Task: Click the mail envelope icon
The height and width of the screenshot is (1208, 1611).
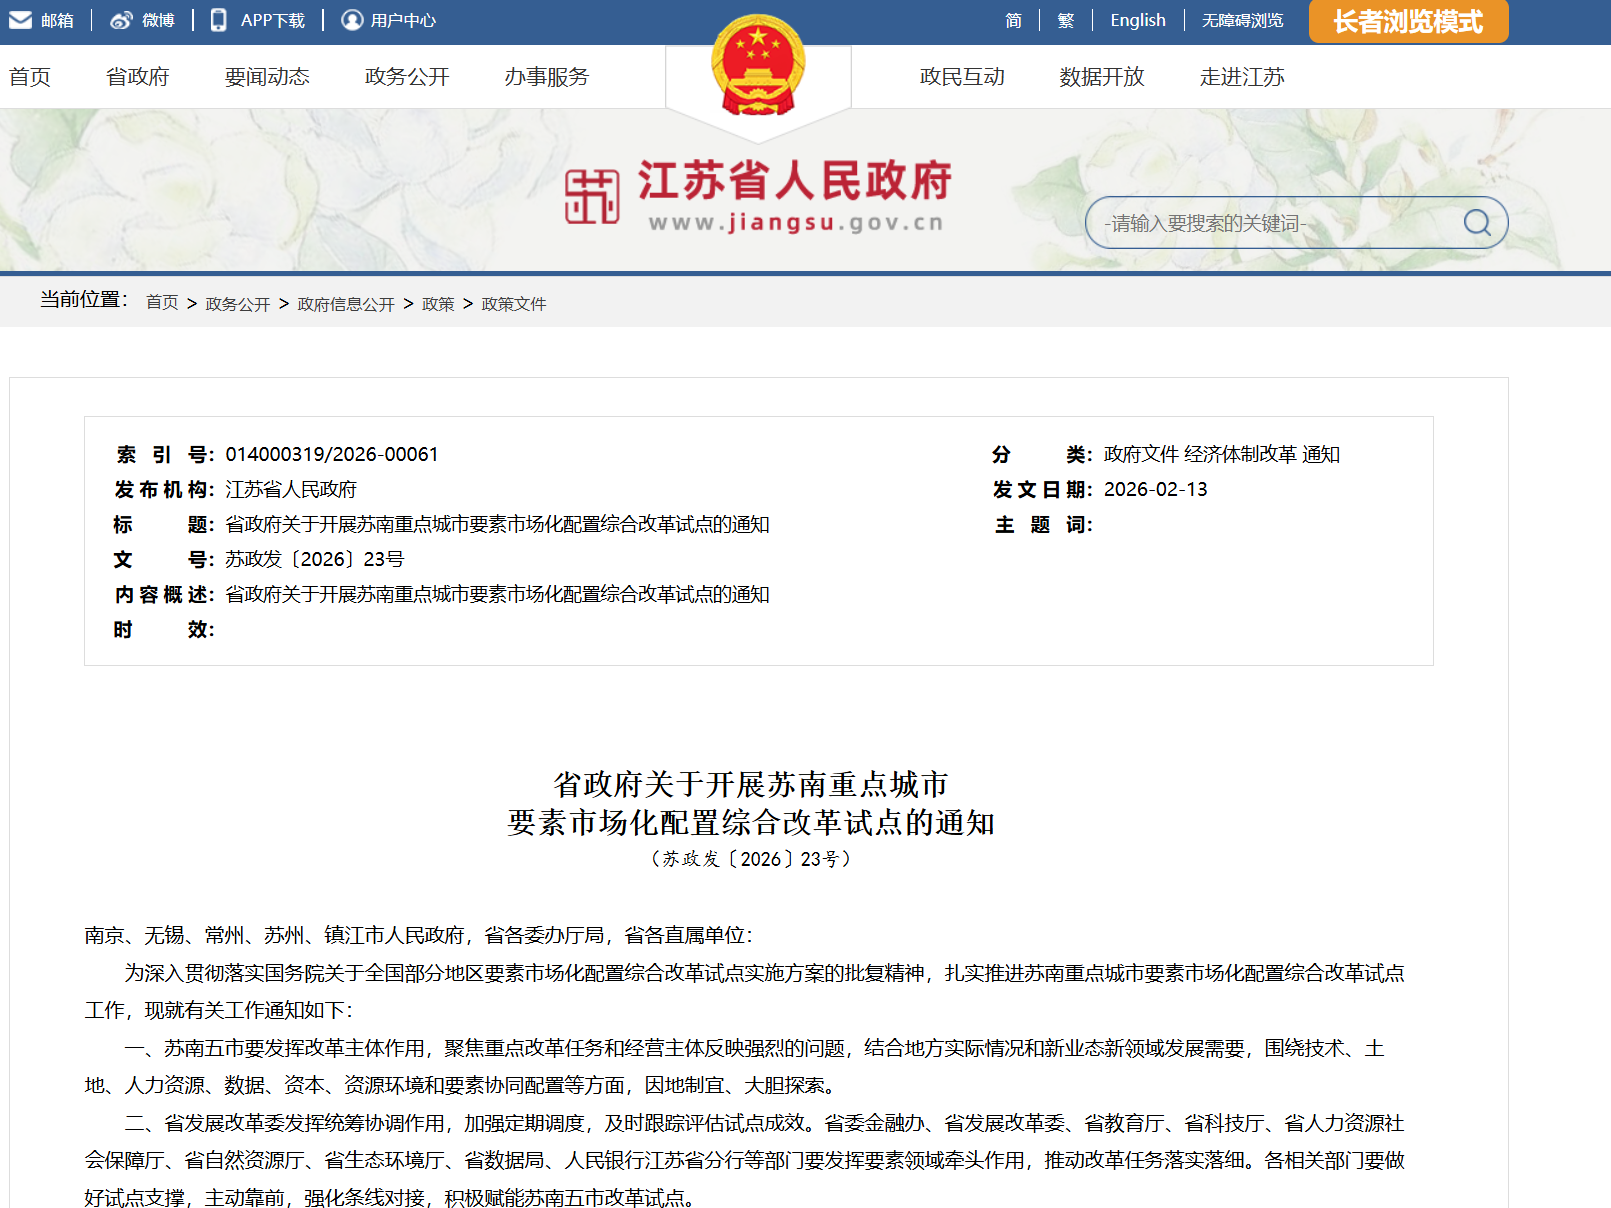Action: [20, 20]
